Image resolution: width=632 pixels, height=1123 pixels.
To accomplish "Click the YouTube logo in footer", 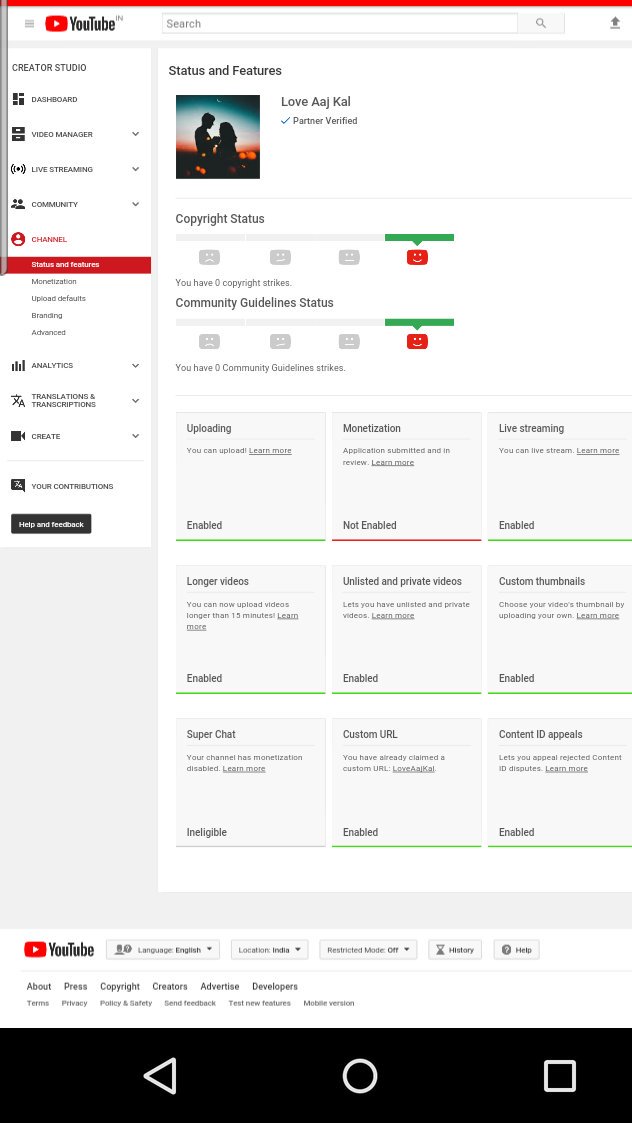I will tap(59, 950).
